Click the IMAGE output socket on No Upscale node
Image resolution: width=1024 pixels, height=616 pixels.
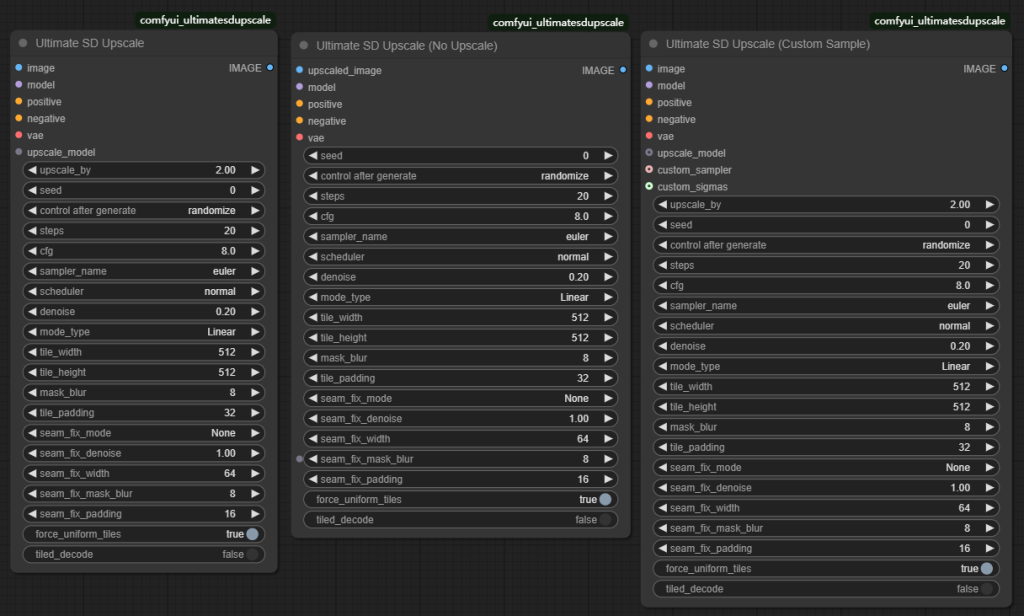623,70
